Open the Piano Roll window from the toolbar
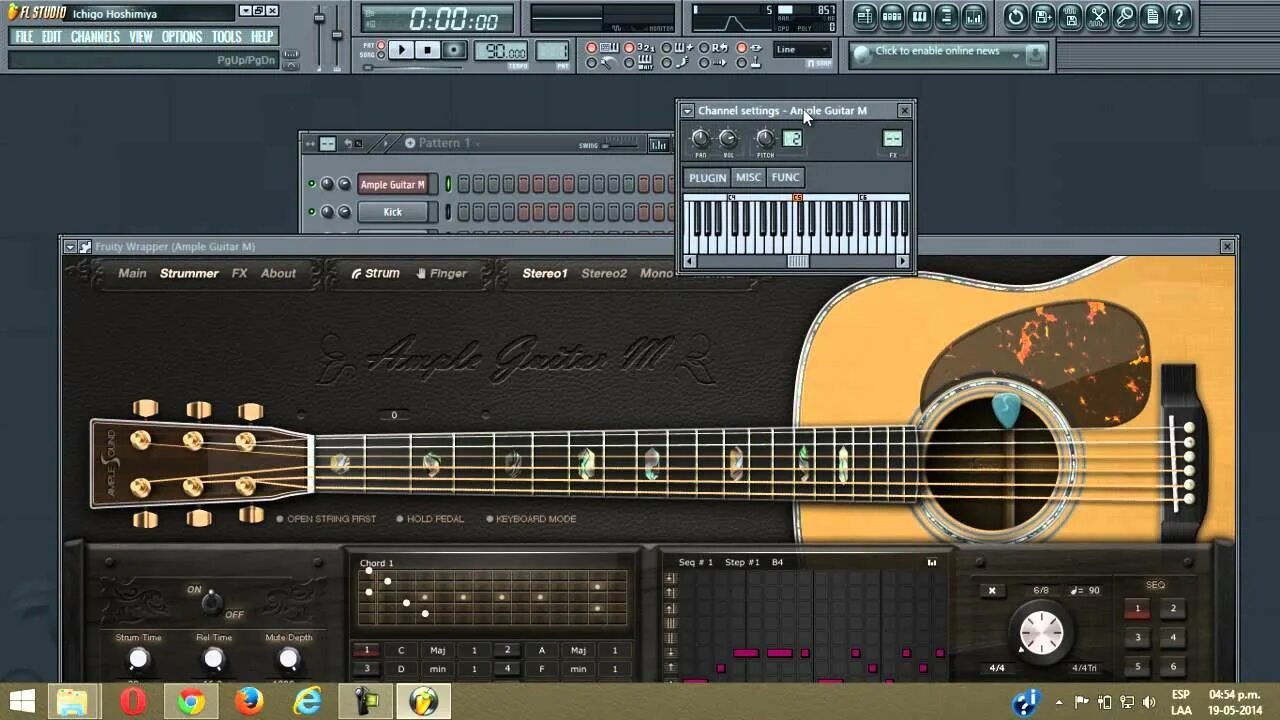Image resolution: width=1280 pixels, height=720 pixels. 919,17
